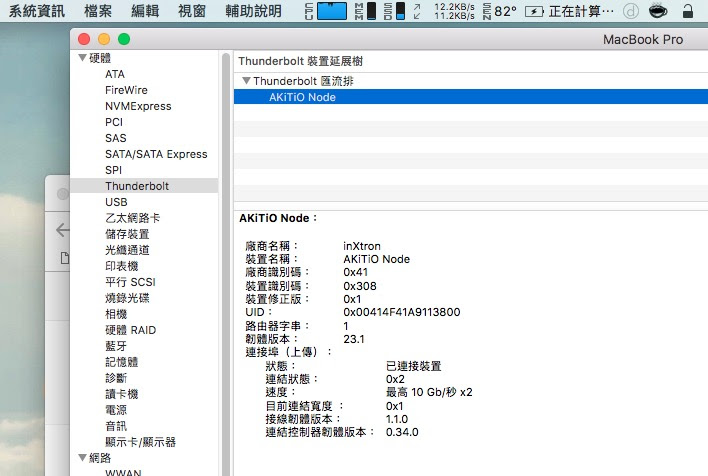Click the 連結控制器韌體版本 value 0.34.0
This screenshot has height=476, width=708.
click(x=402, y=432)
